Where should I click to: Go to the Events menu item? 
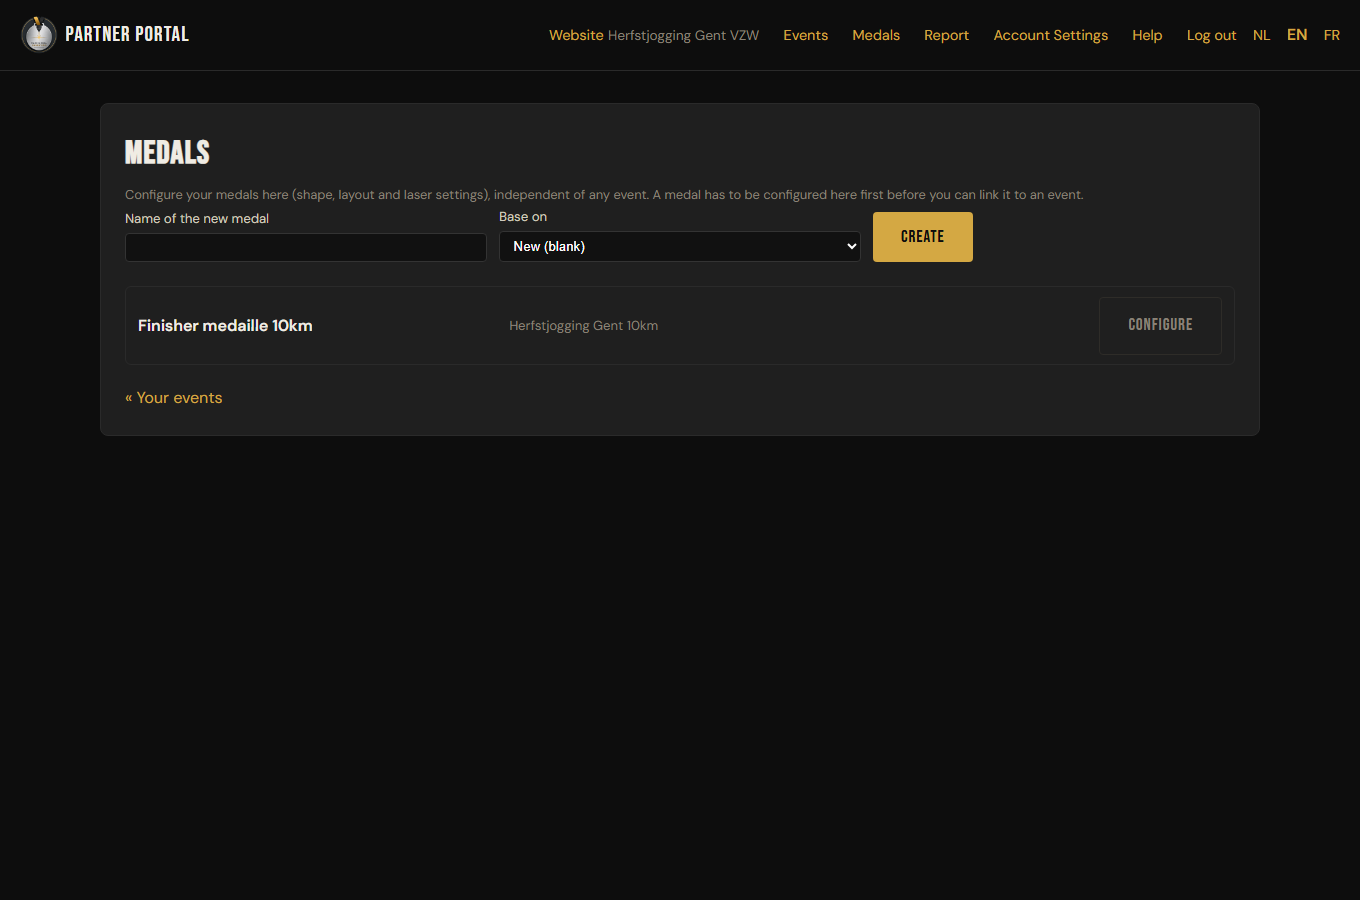[x=805, y=35]
